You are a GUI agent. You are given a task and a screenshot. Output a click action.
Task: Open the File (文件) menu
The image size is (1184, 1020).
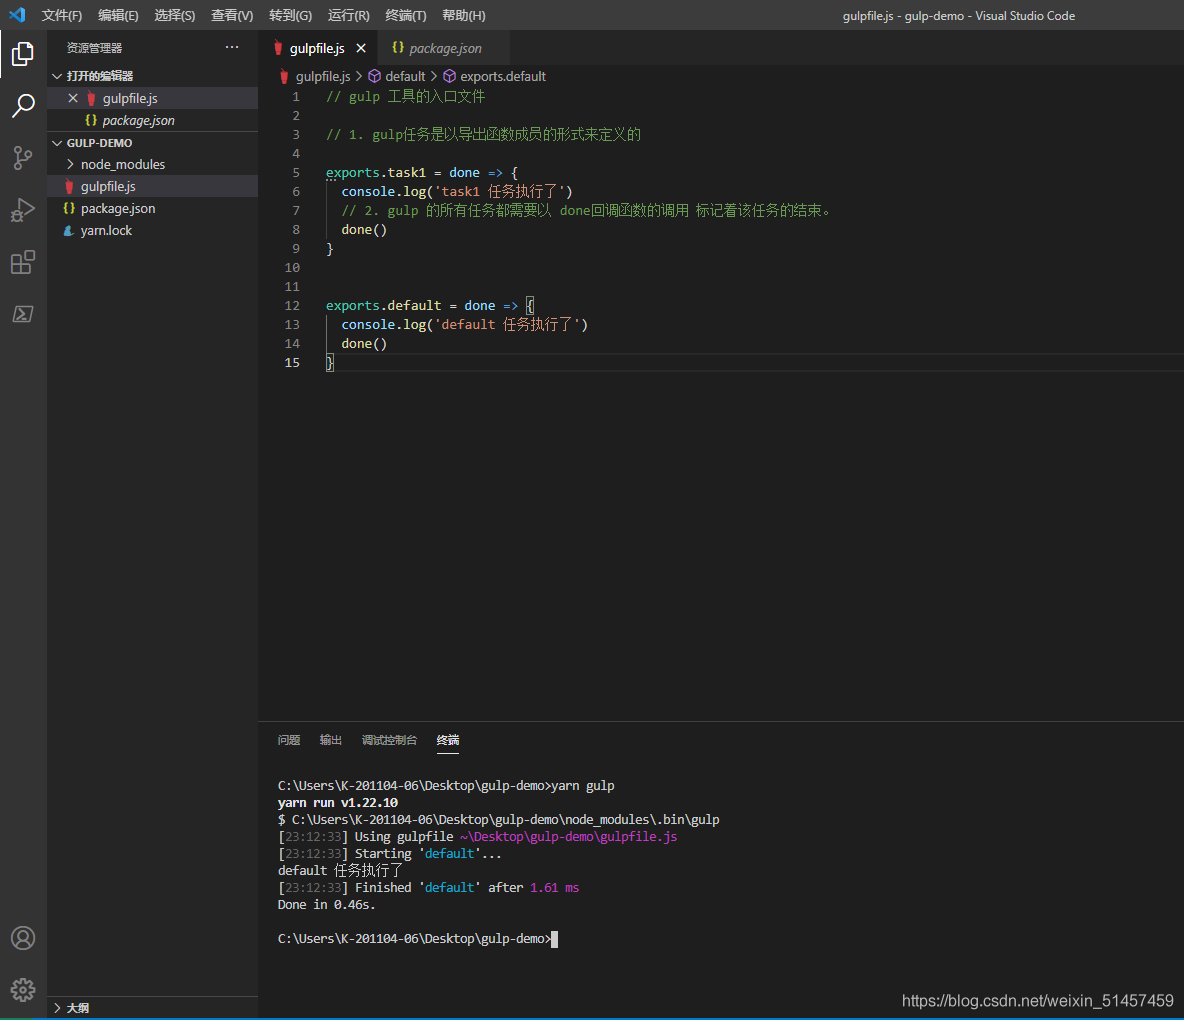pos(61,15)
